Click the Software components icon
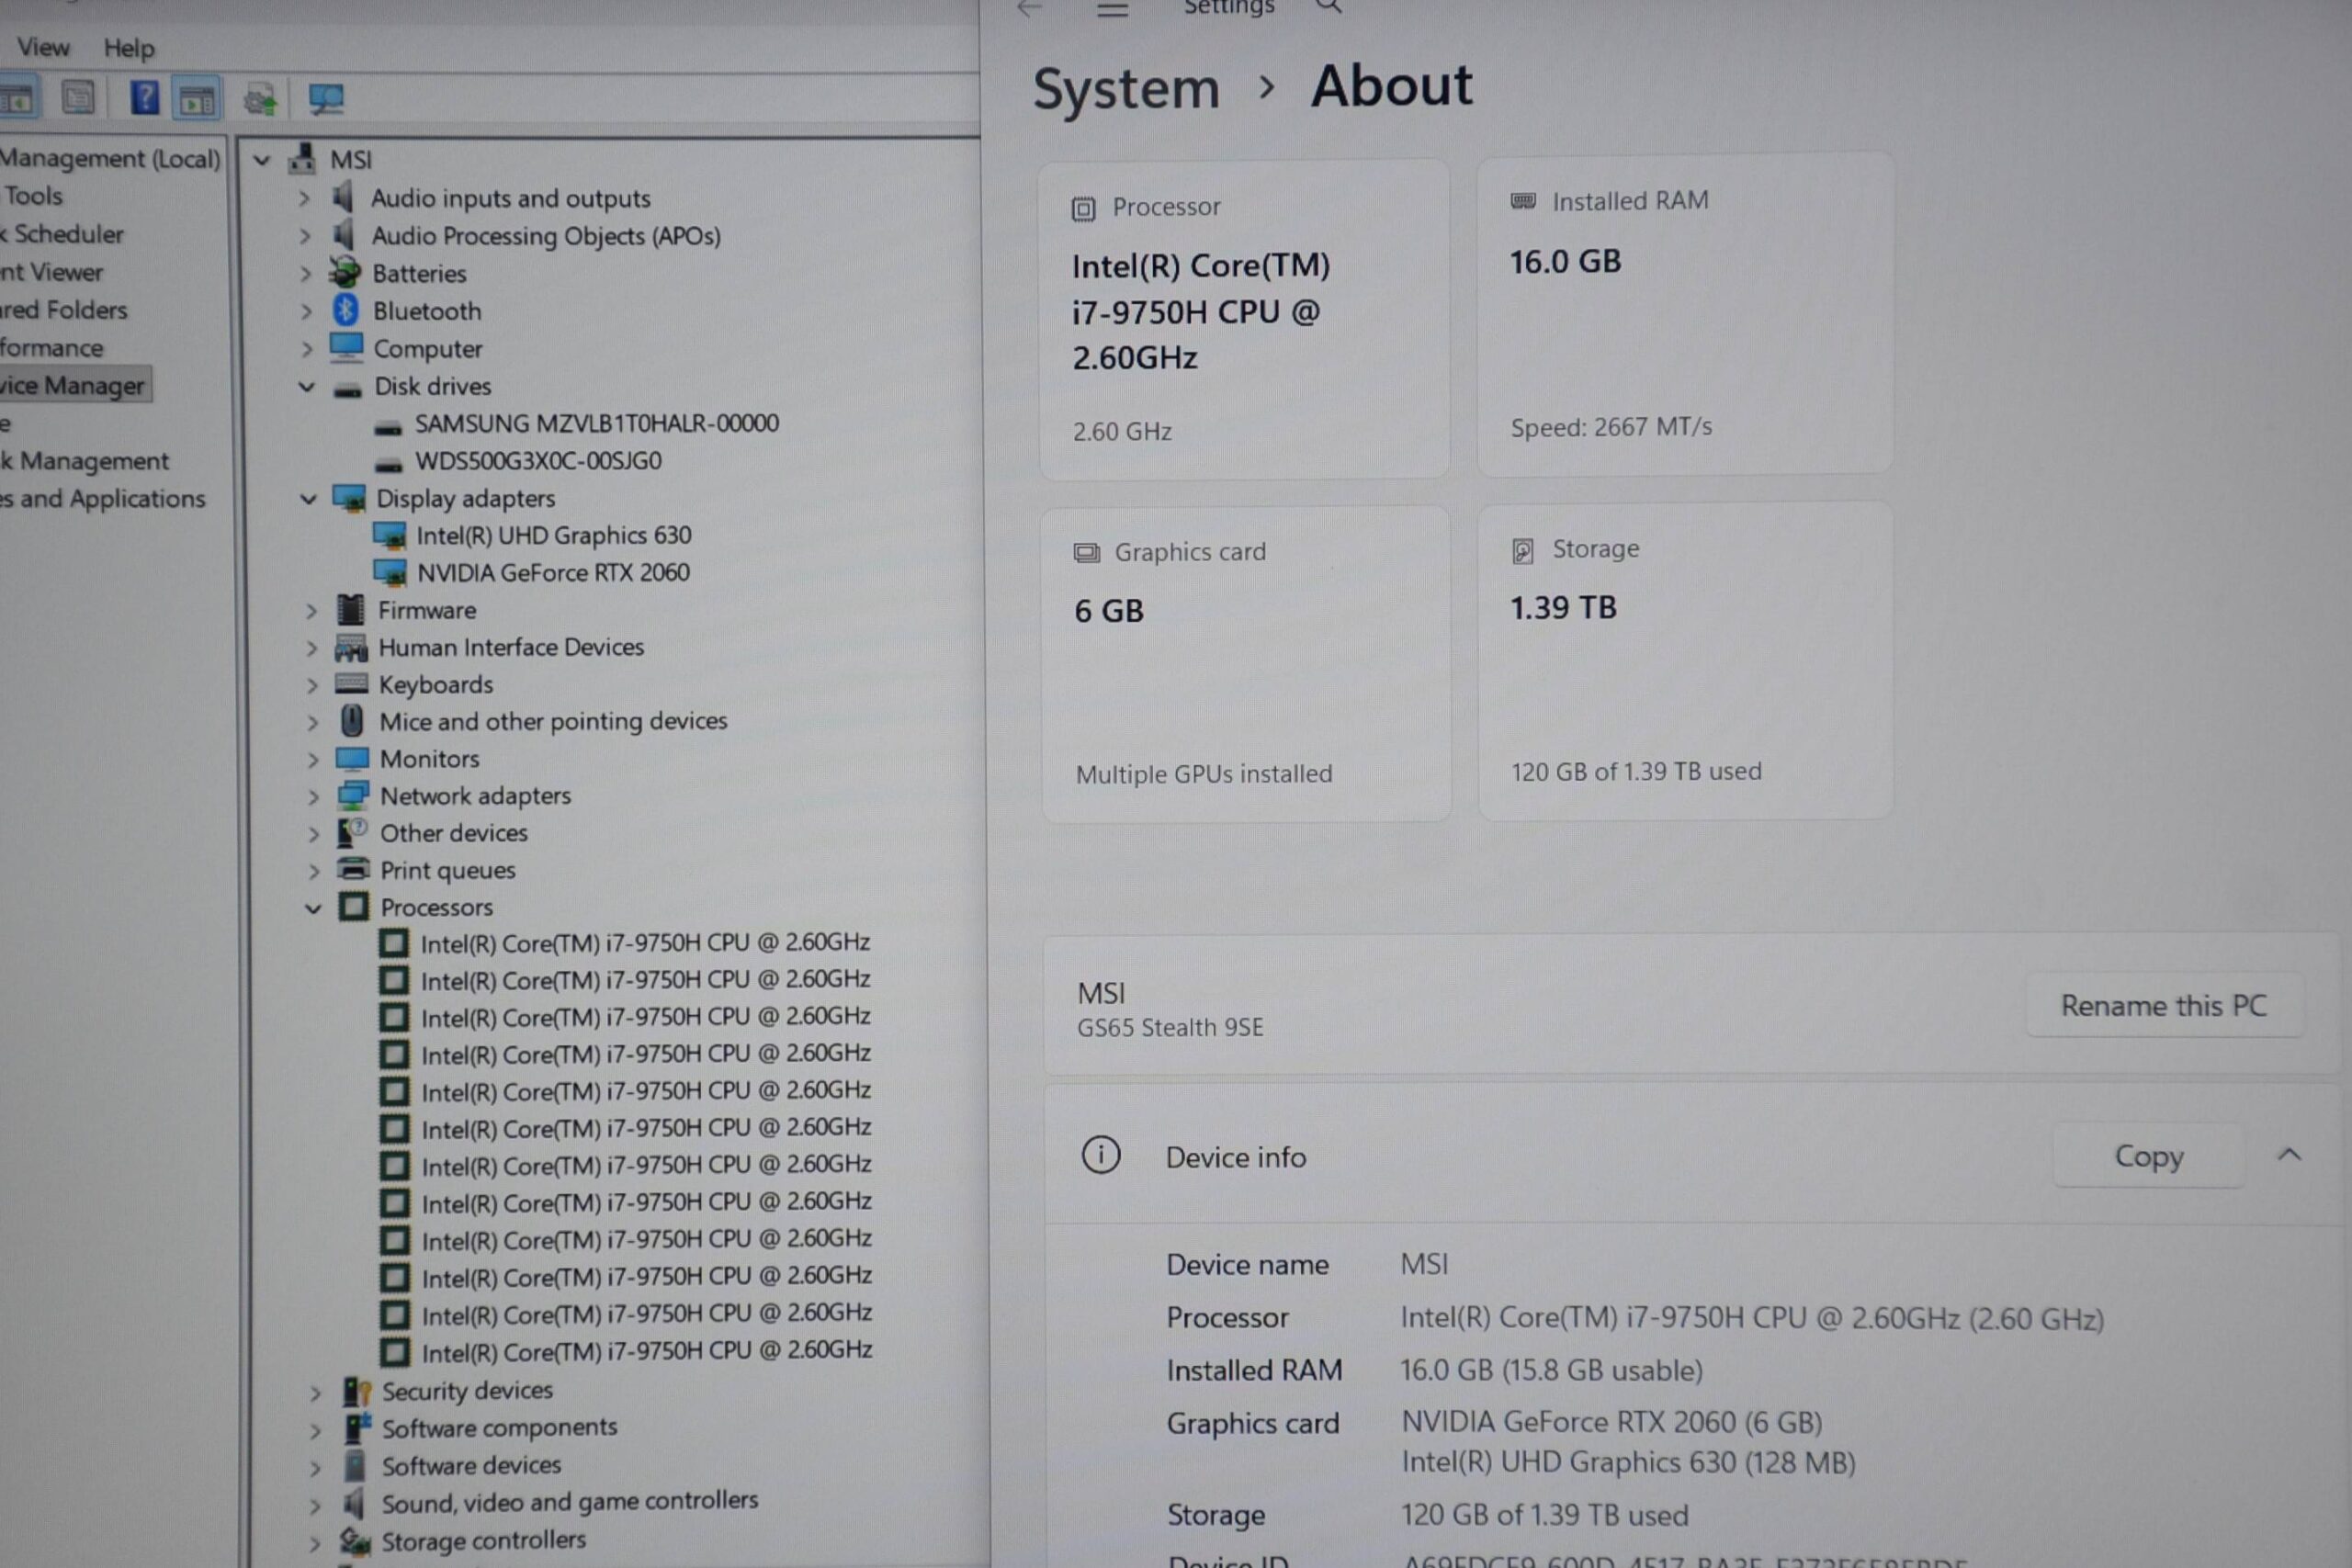 point(356,1427)
